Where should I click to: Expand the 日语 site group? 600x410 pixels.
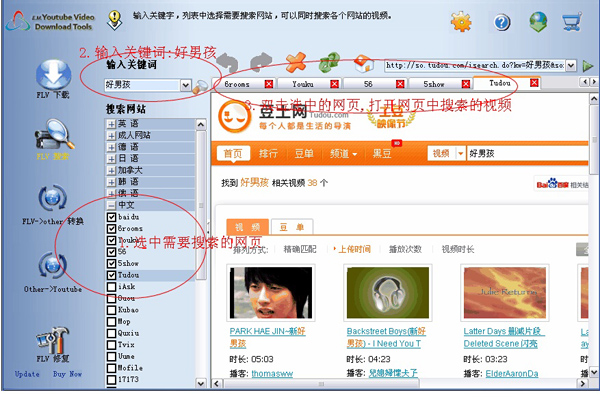(x=111, y=159)
